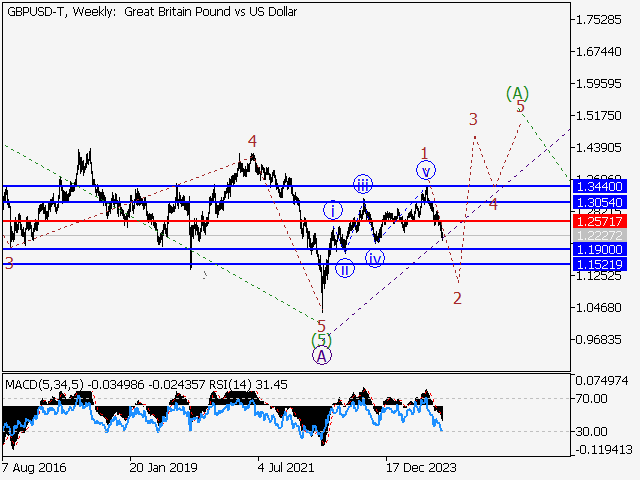Viewport: 640px width, 480px height.
Task: Click the 20 Jan 2019 date label
Action: (x=163, y=466)
